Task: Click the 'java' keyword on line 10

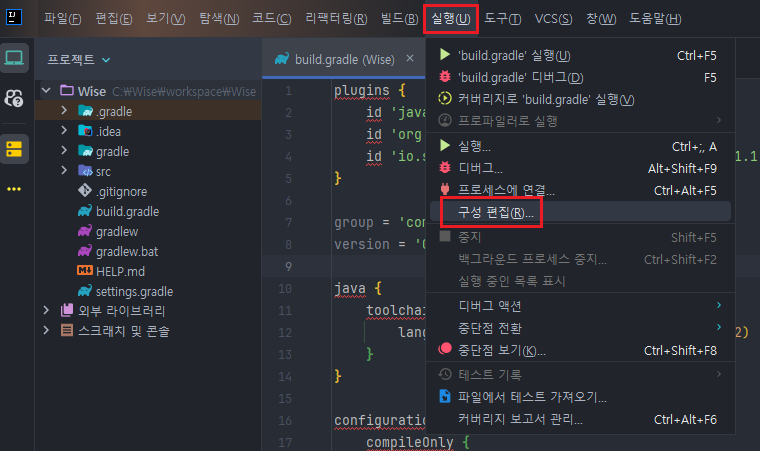Action: (349, 288)
